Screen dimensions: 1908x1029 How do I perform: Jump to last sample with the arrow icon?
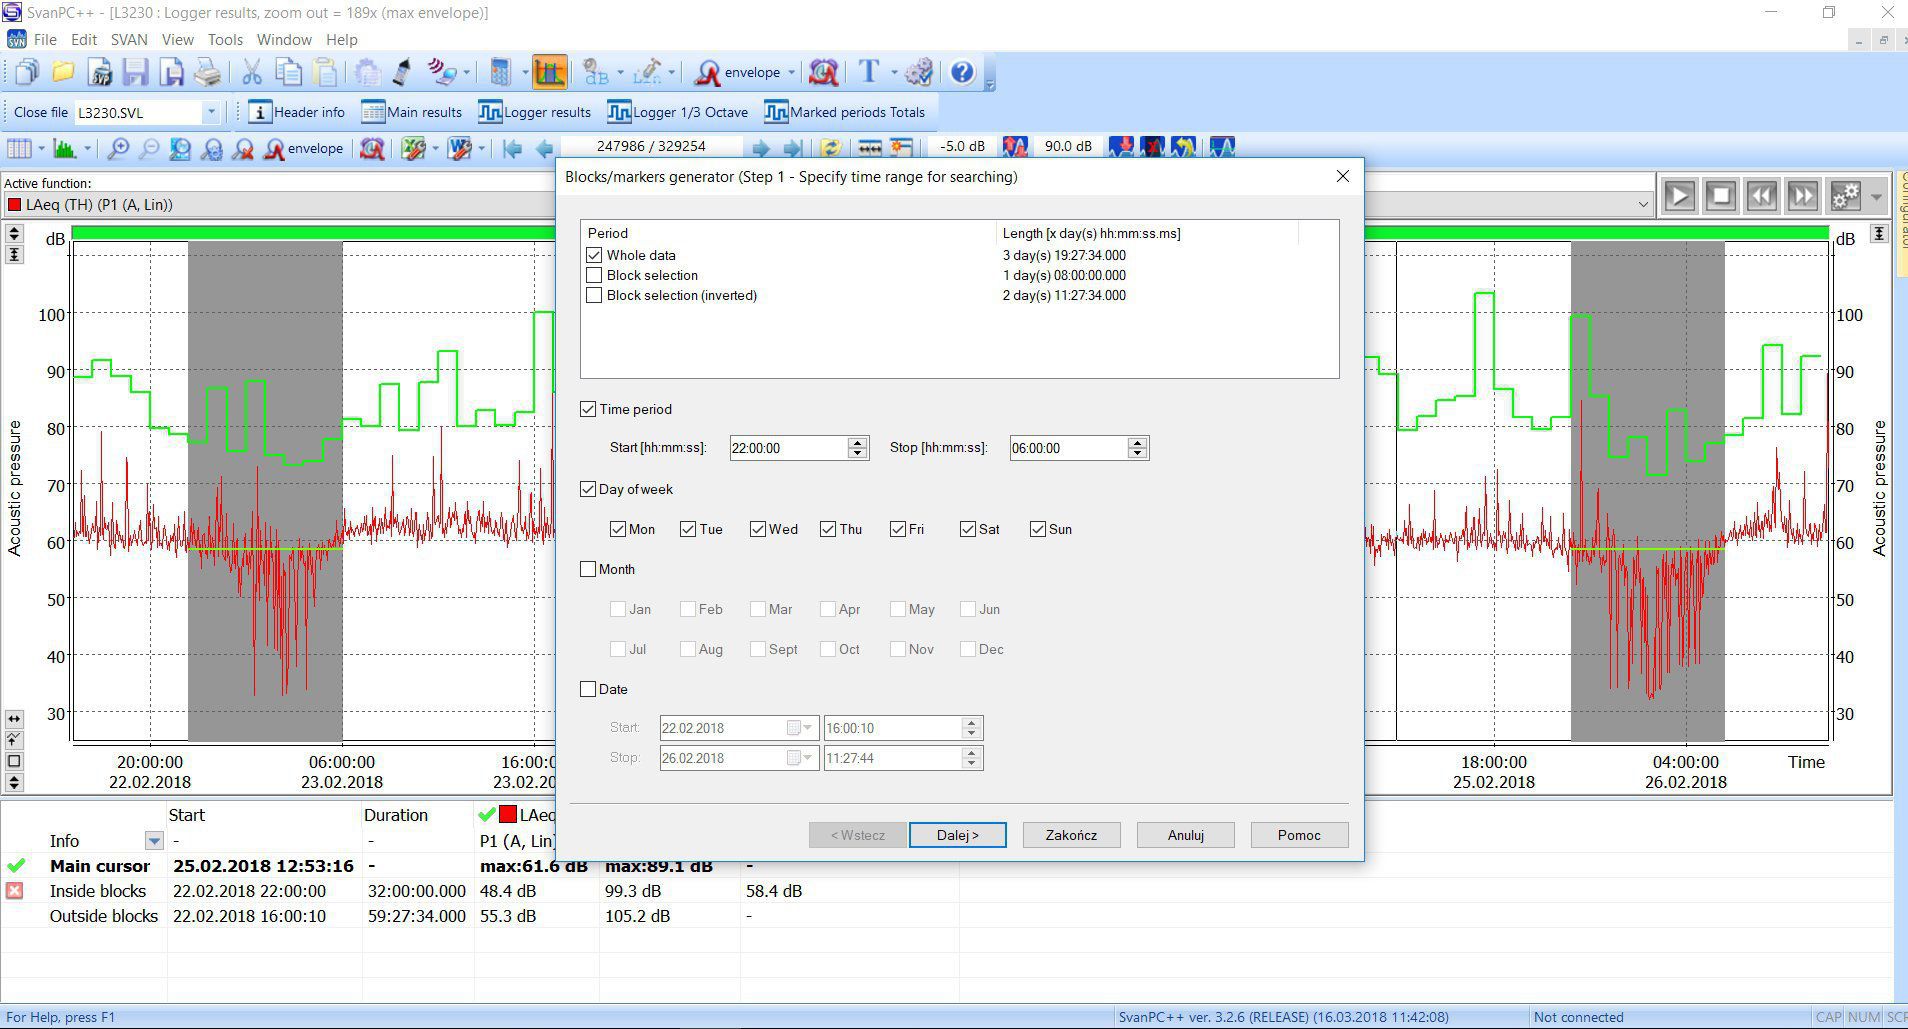pyautogui.click(x=793, y=149)
